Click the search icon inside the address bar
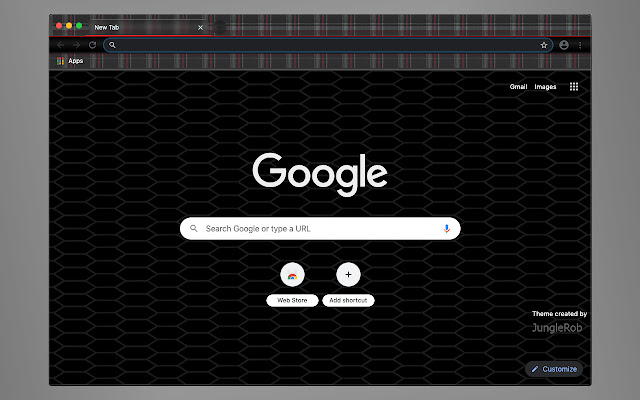This screenshot has height=400, width=640. pos(112,45)
